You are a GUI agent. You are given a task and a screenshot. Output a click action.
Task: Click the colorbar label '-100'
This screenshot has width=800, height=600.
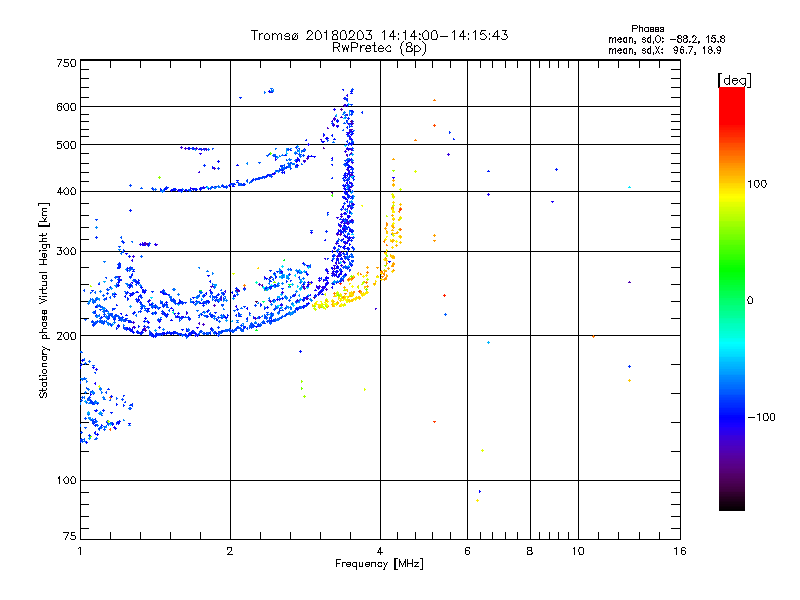[761, 417]
